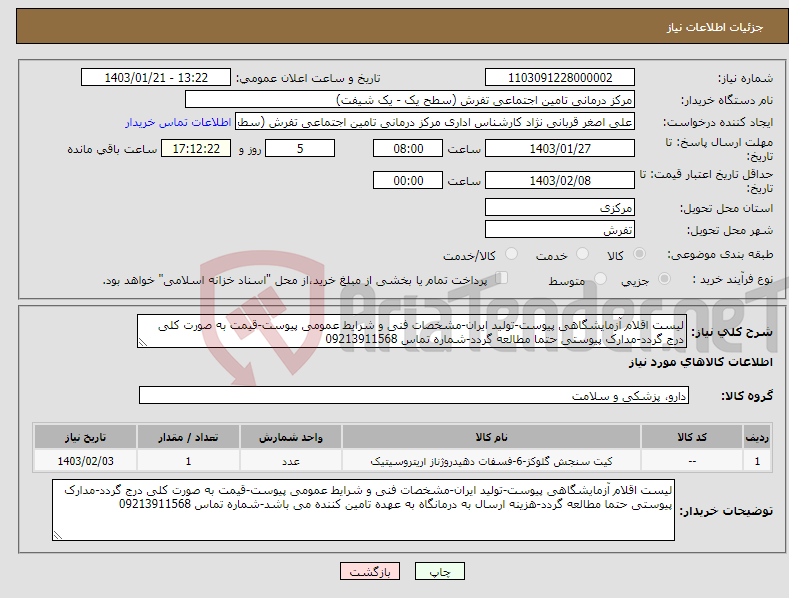Screen dimensions: 789x598
Task: Click the announcement date field 1403/01/21 - 13:22
Action: pyautogui.click(x=156, y=78)
